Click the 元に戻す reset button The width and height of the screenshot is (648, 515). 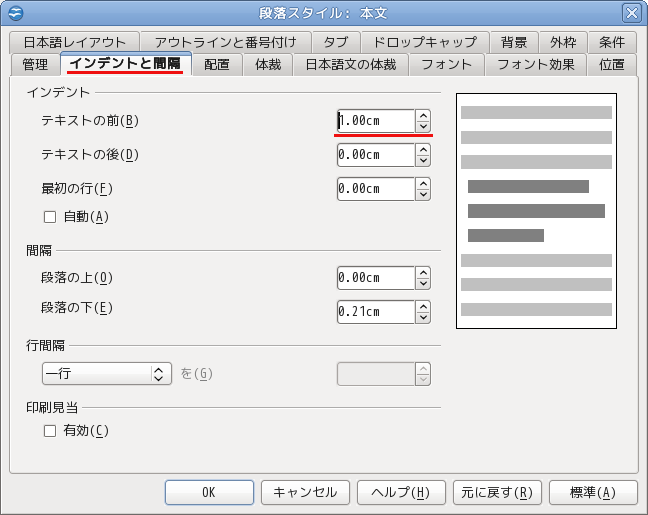pyautogui.click(x=497, y=492)
